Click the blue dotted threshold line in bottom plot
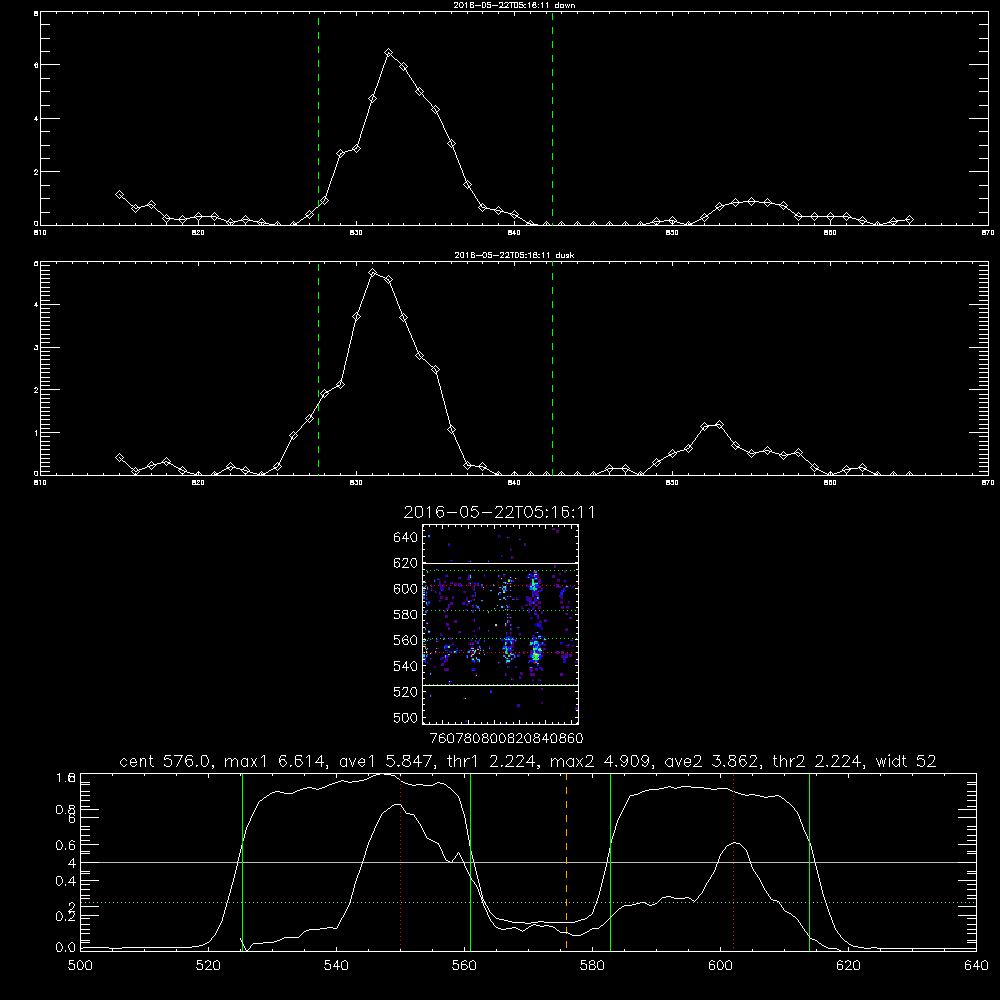 click(x=528, y=902)
